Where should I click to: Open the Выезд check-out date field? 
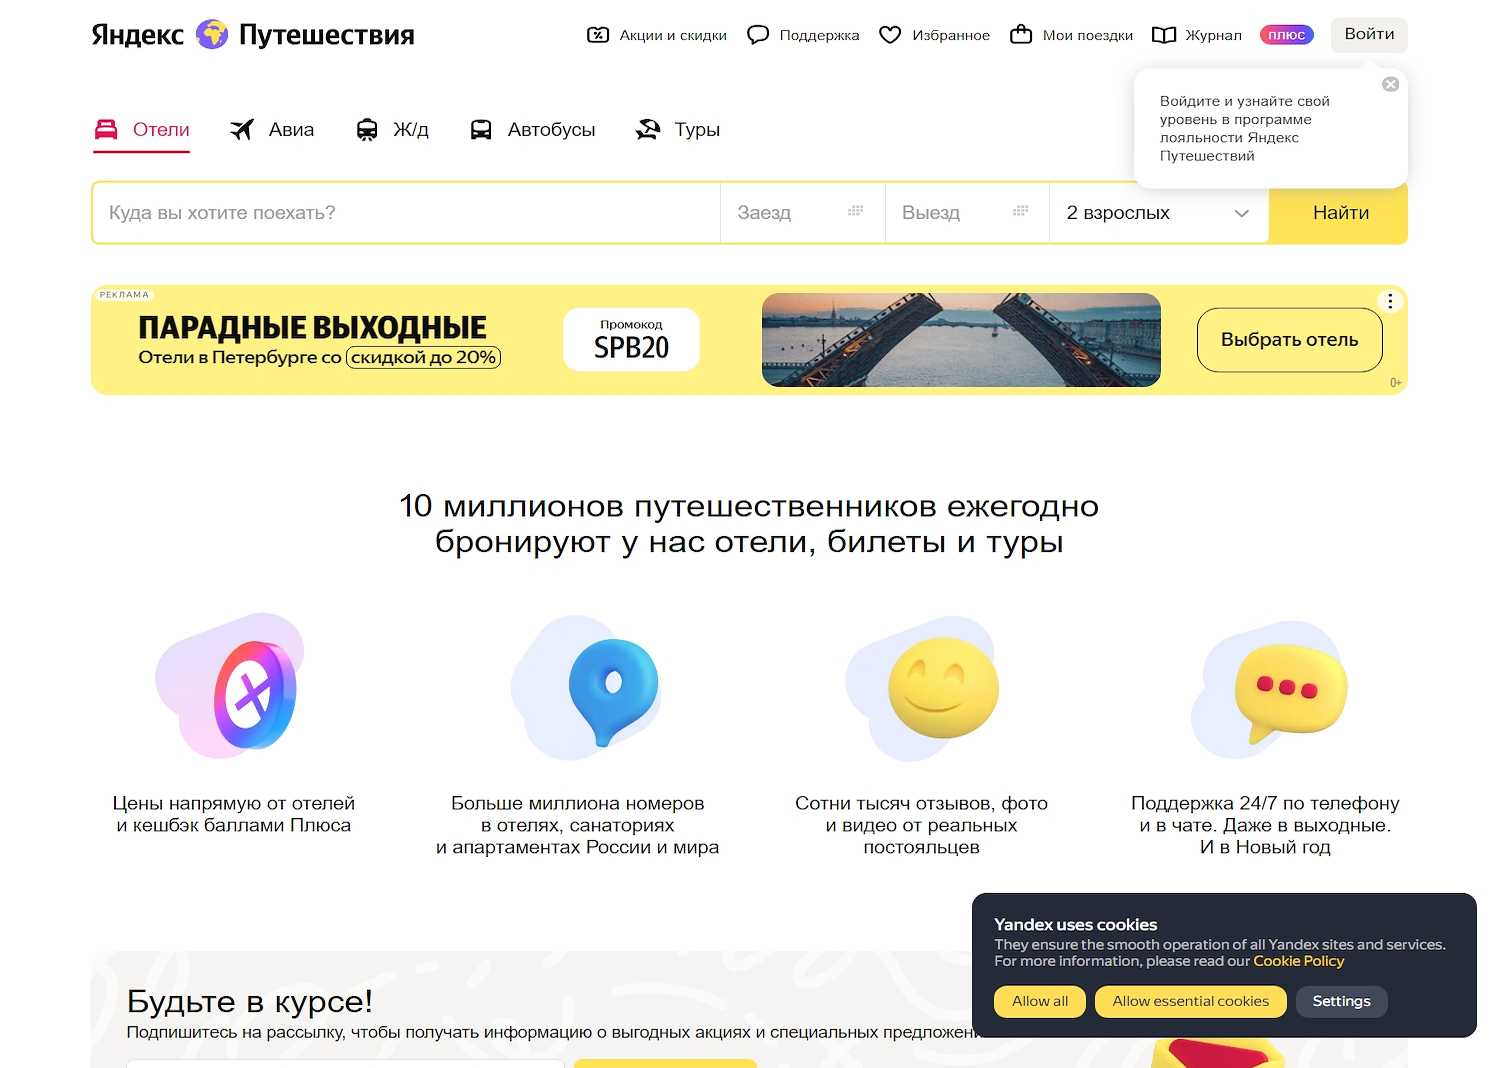click(x=967, y=213)
